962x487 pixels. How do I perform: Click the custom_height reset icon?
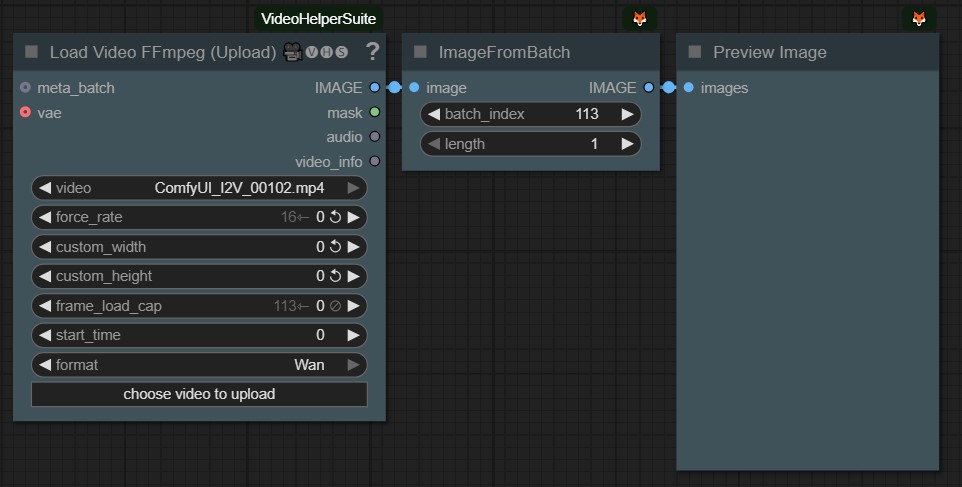click(x=335, y=276)
